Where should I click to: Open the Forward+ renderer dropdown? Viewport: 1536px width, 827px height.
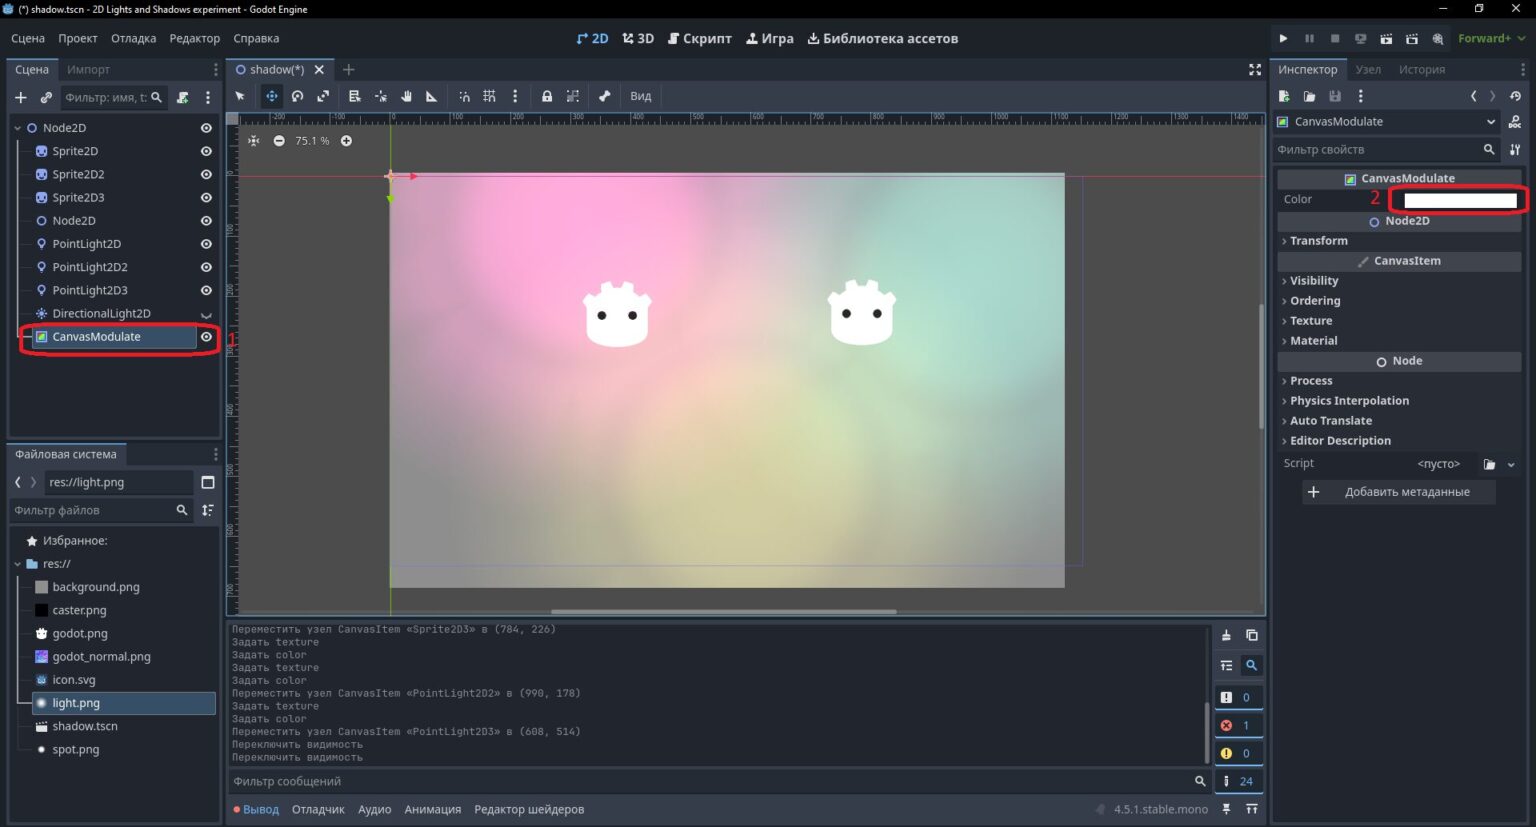[1491, 38]
